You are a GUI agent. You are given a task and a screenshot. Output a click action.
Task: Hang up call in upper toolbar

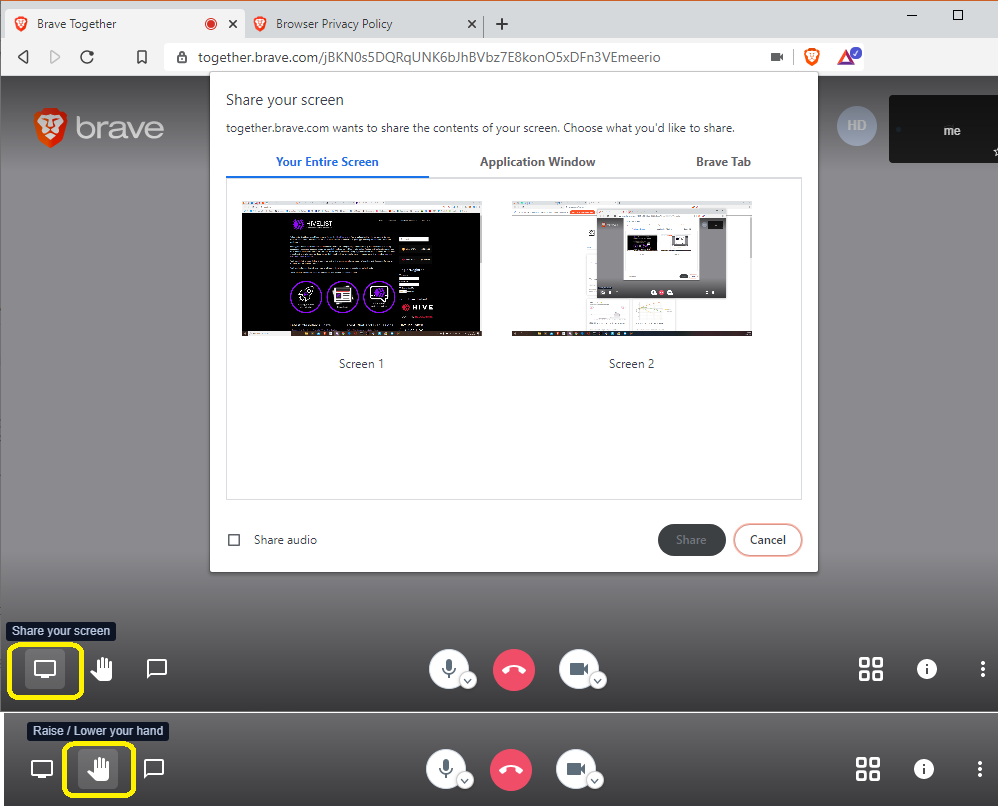click(514, 670)
